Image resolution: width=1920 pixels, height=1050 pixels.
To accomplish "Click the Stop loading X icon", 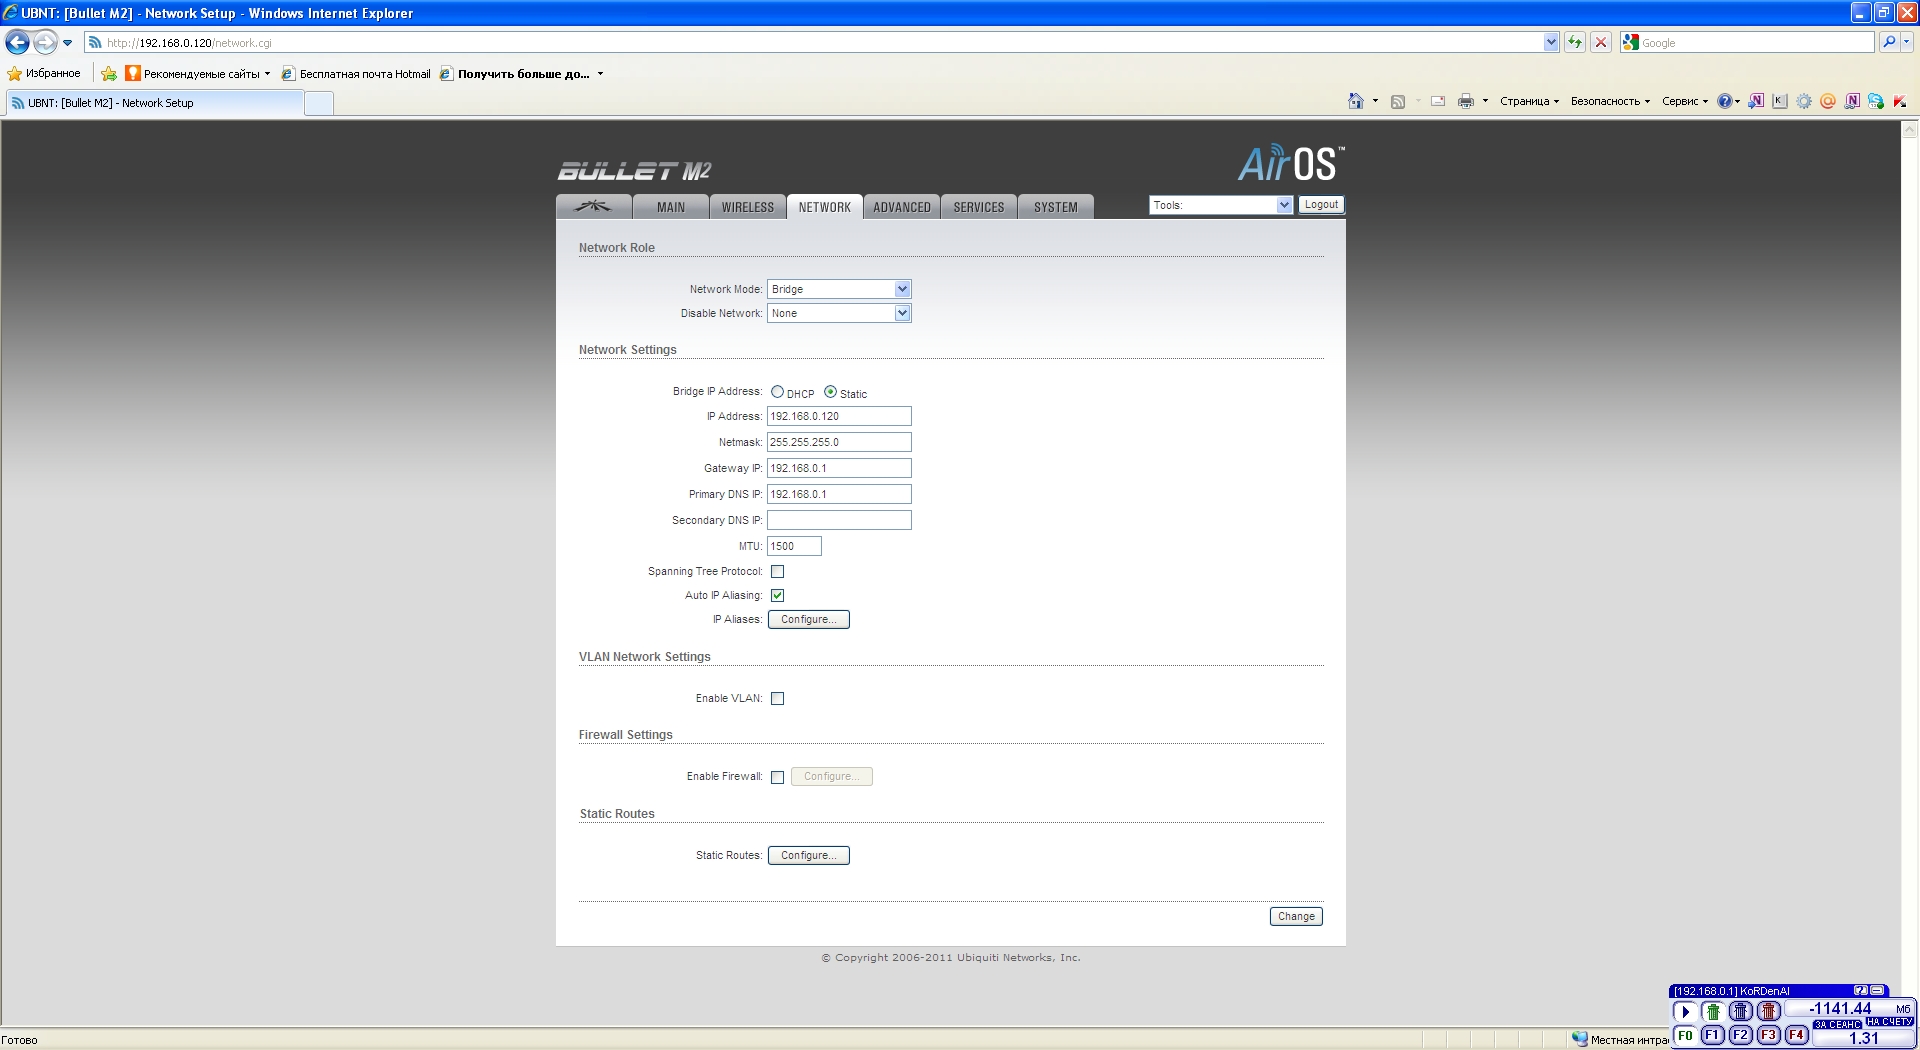I will pyautogui.click(x=1601, y=42).
